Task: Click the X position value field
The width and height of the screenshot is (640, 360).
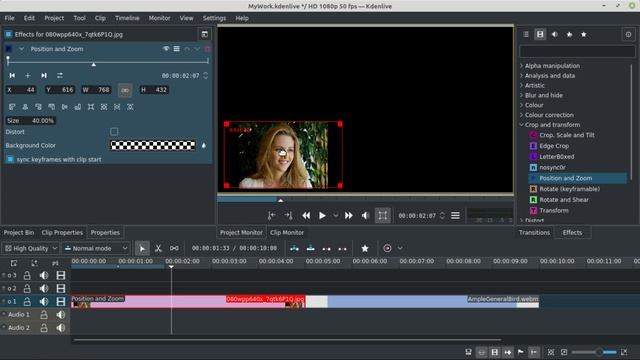Action: (x=21, y=90)
